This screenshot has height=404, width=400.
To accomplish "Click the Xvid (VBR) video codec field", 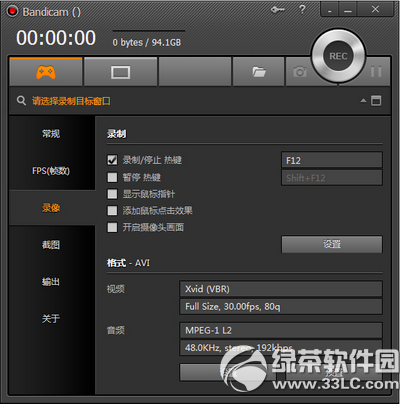I will tap(281, 289).
